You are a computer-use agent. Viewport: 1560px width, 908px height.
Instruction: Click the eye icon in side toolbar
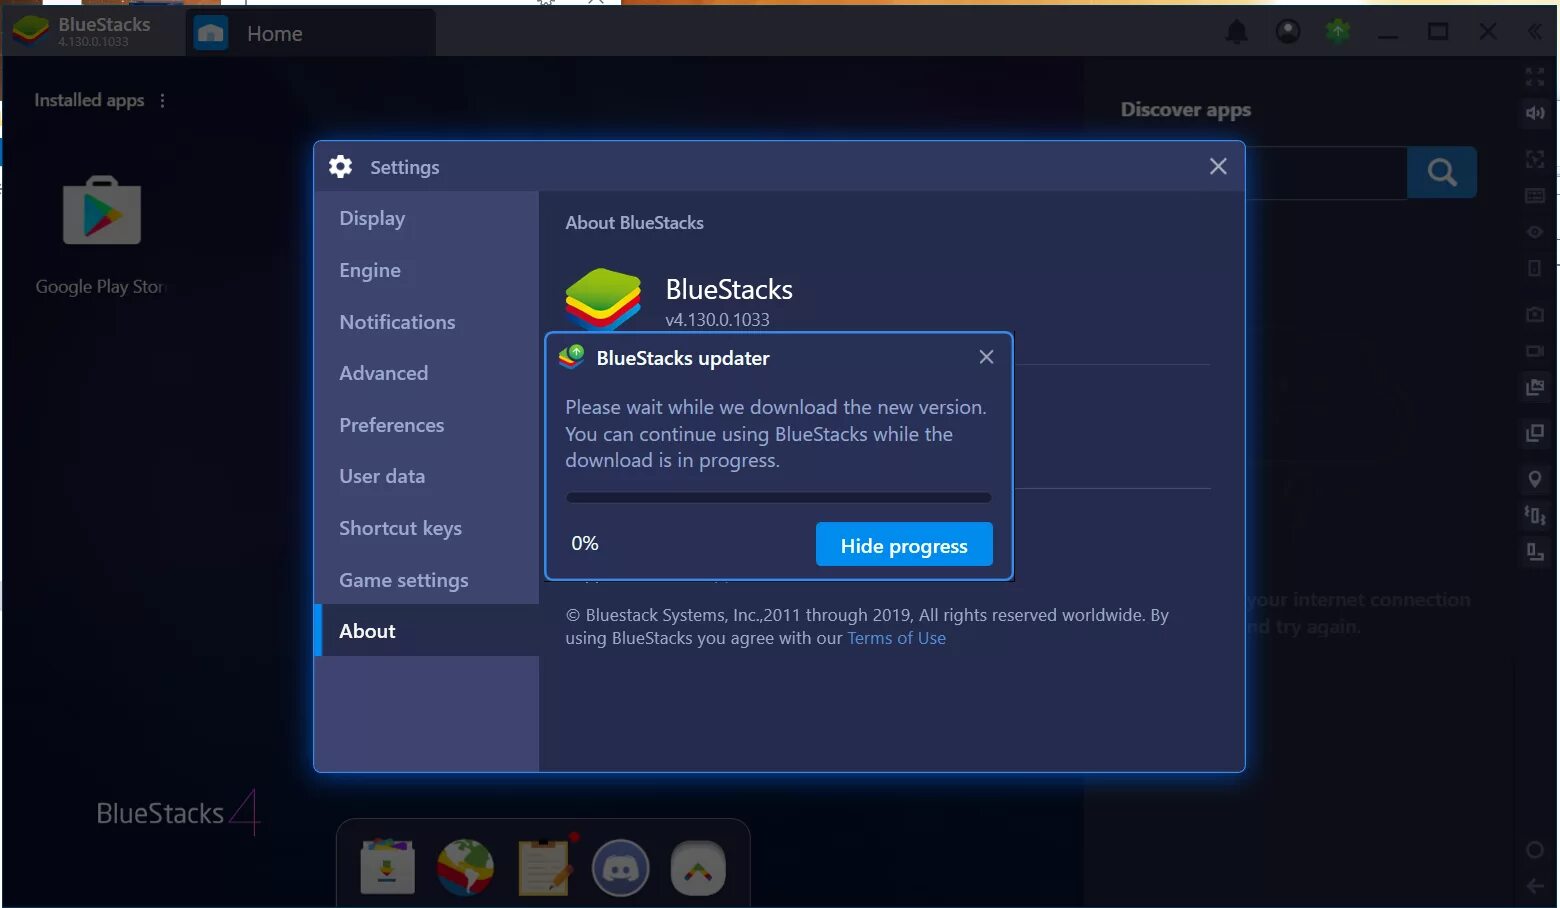pos(1535,232)
